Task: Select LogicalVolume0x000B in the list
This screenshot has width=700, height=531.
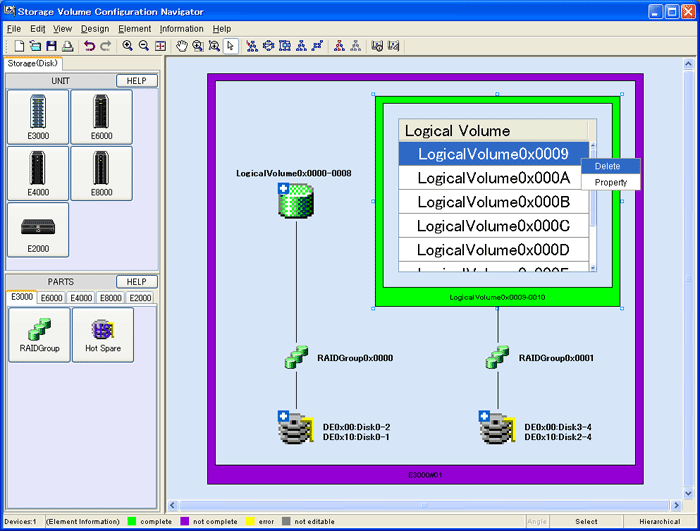Action: (x=494, y=202)
